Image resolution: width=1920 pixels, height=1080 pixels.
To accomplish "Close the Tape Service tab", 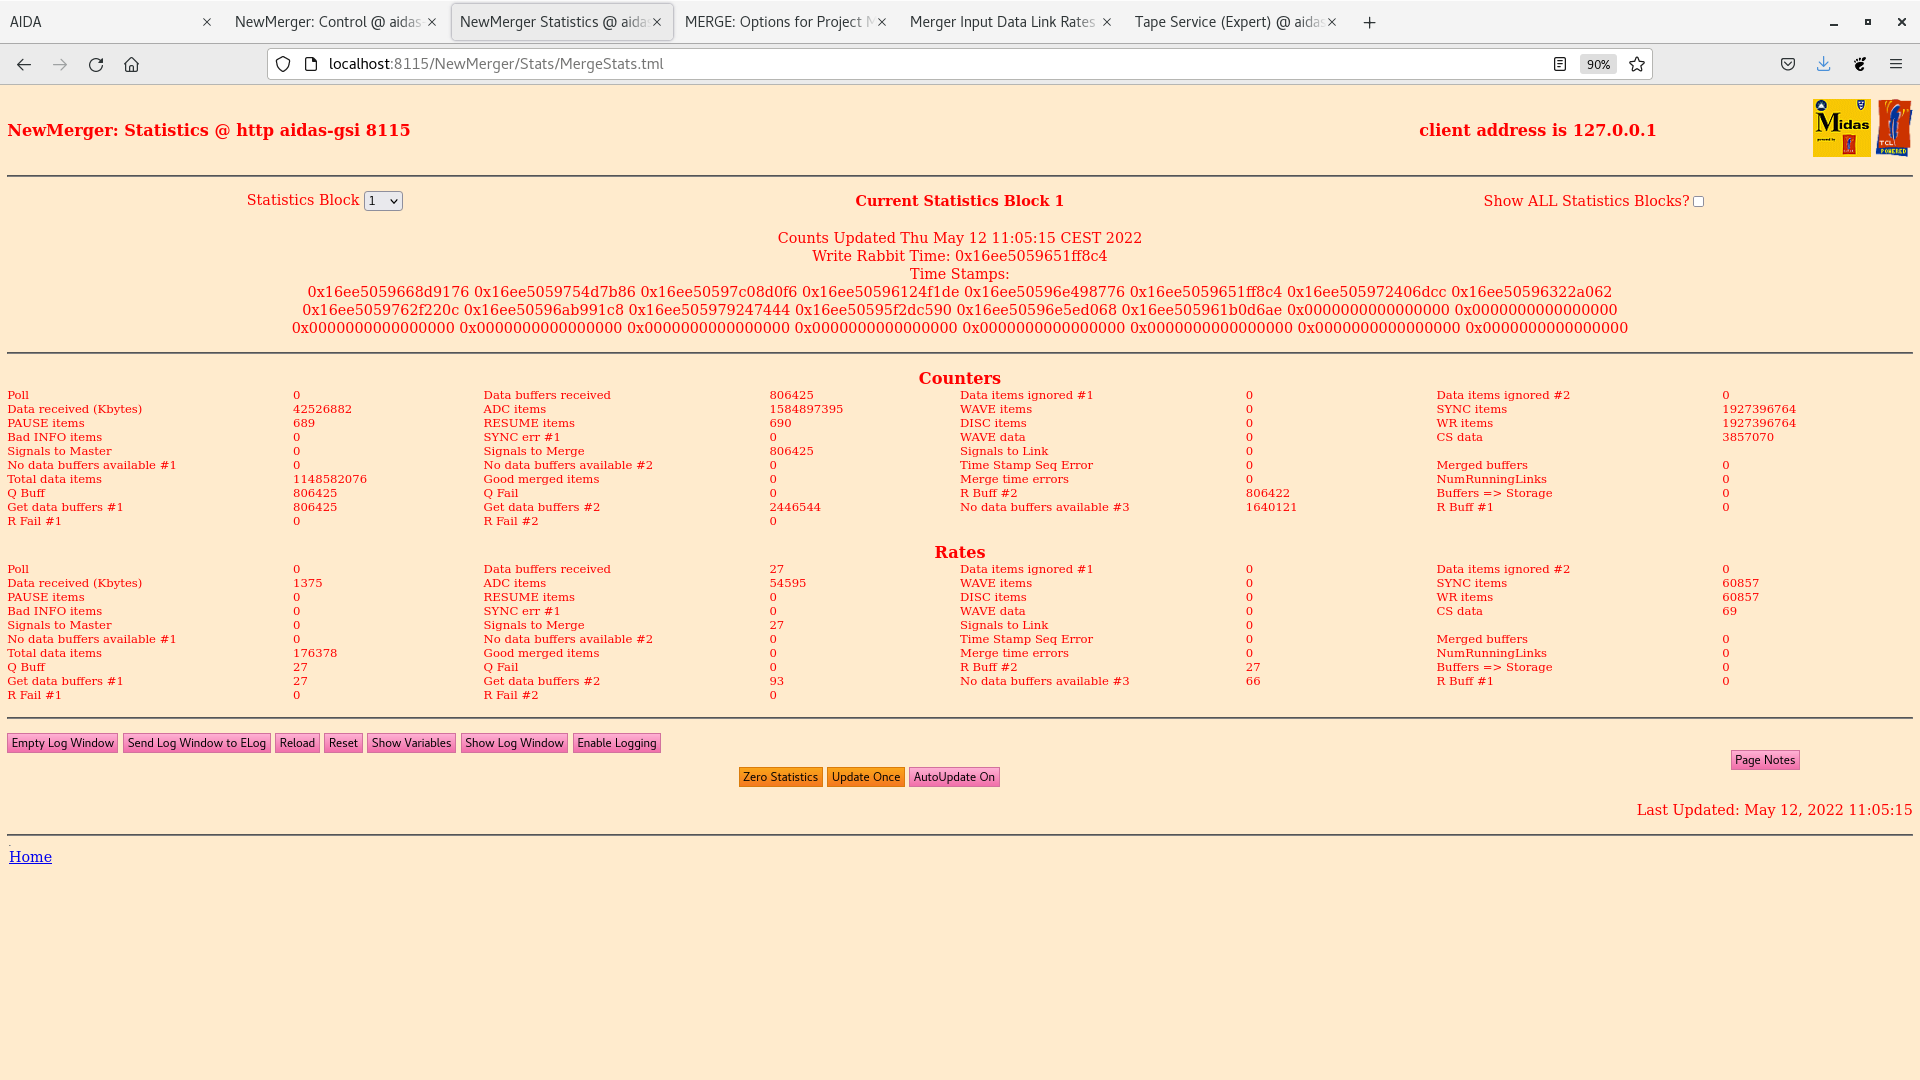I will (x=1332, y=22).
